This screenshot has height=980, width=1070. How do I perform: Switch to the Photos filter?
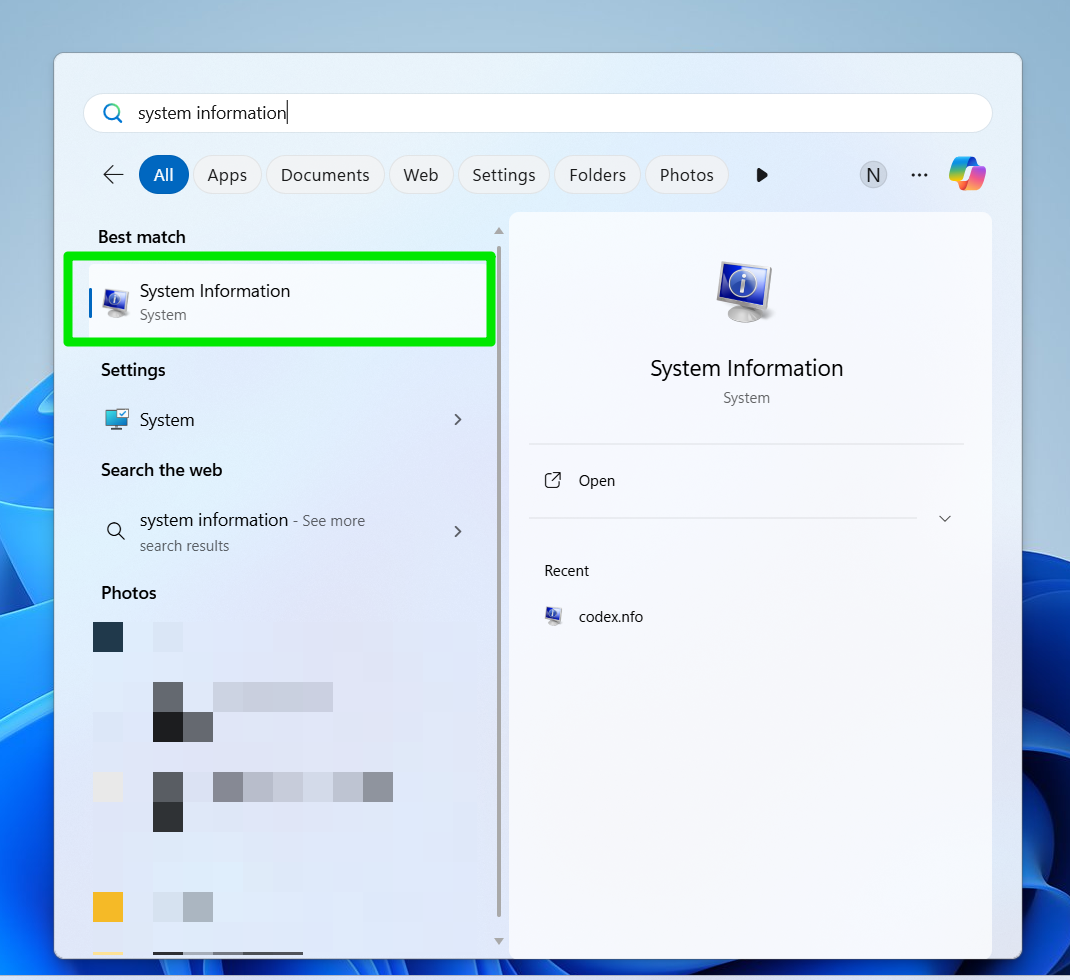[686, 175]
